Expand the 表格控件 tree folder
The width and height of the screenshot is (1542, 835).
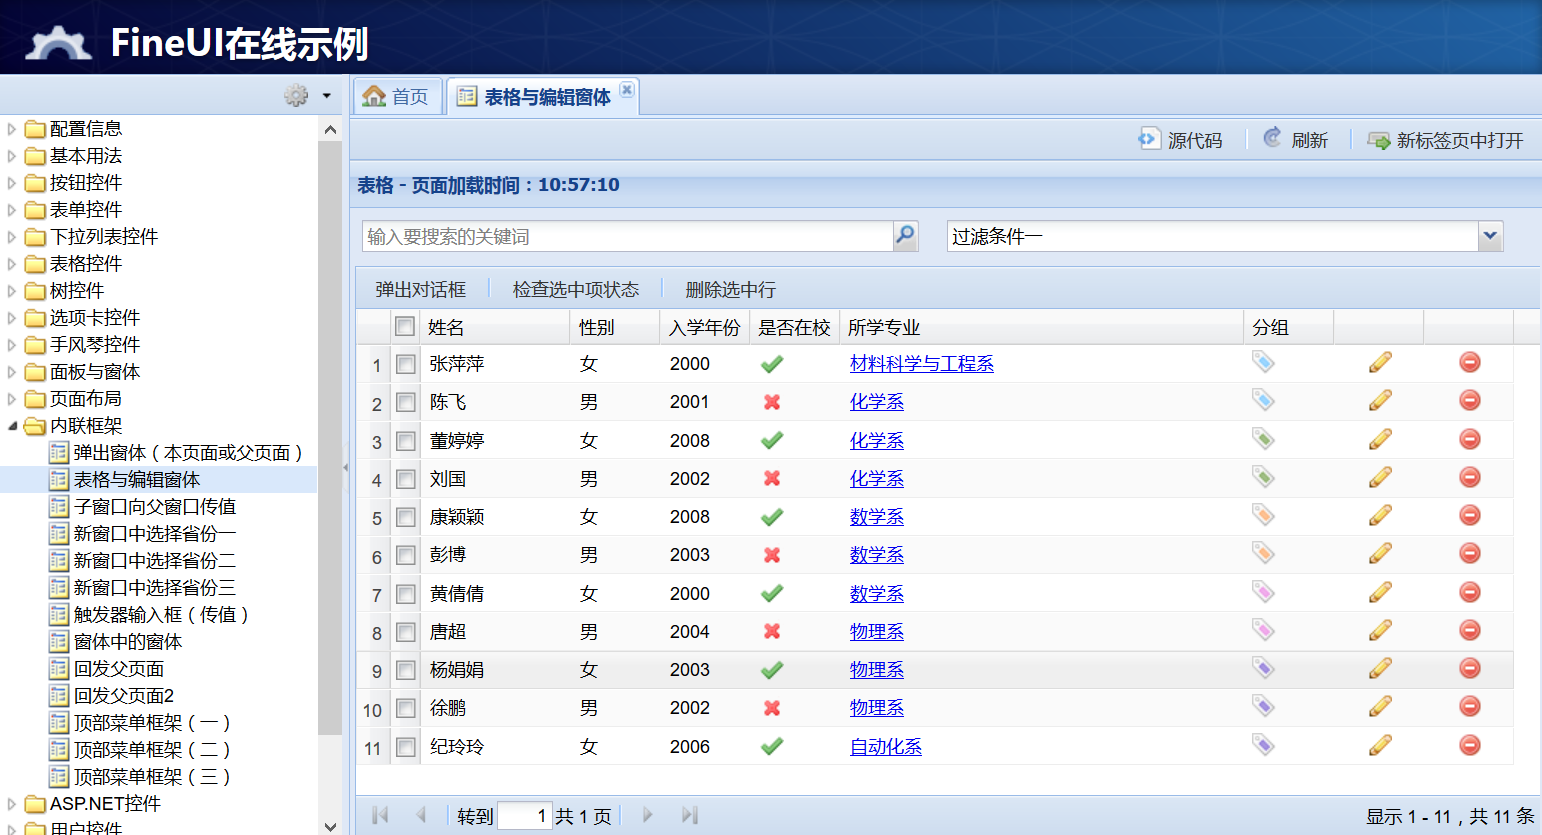[x=12, y=264]
